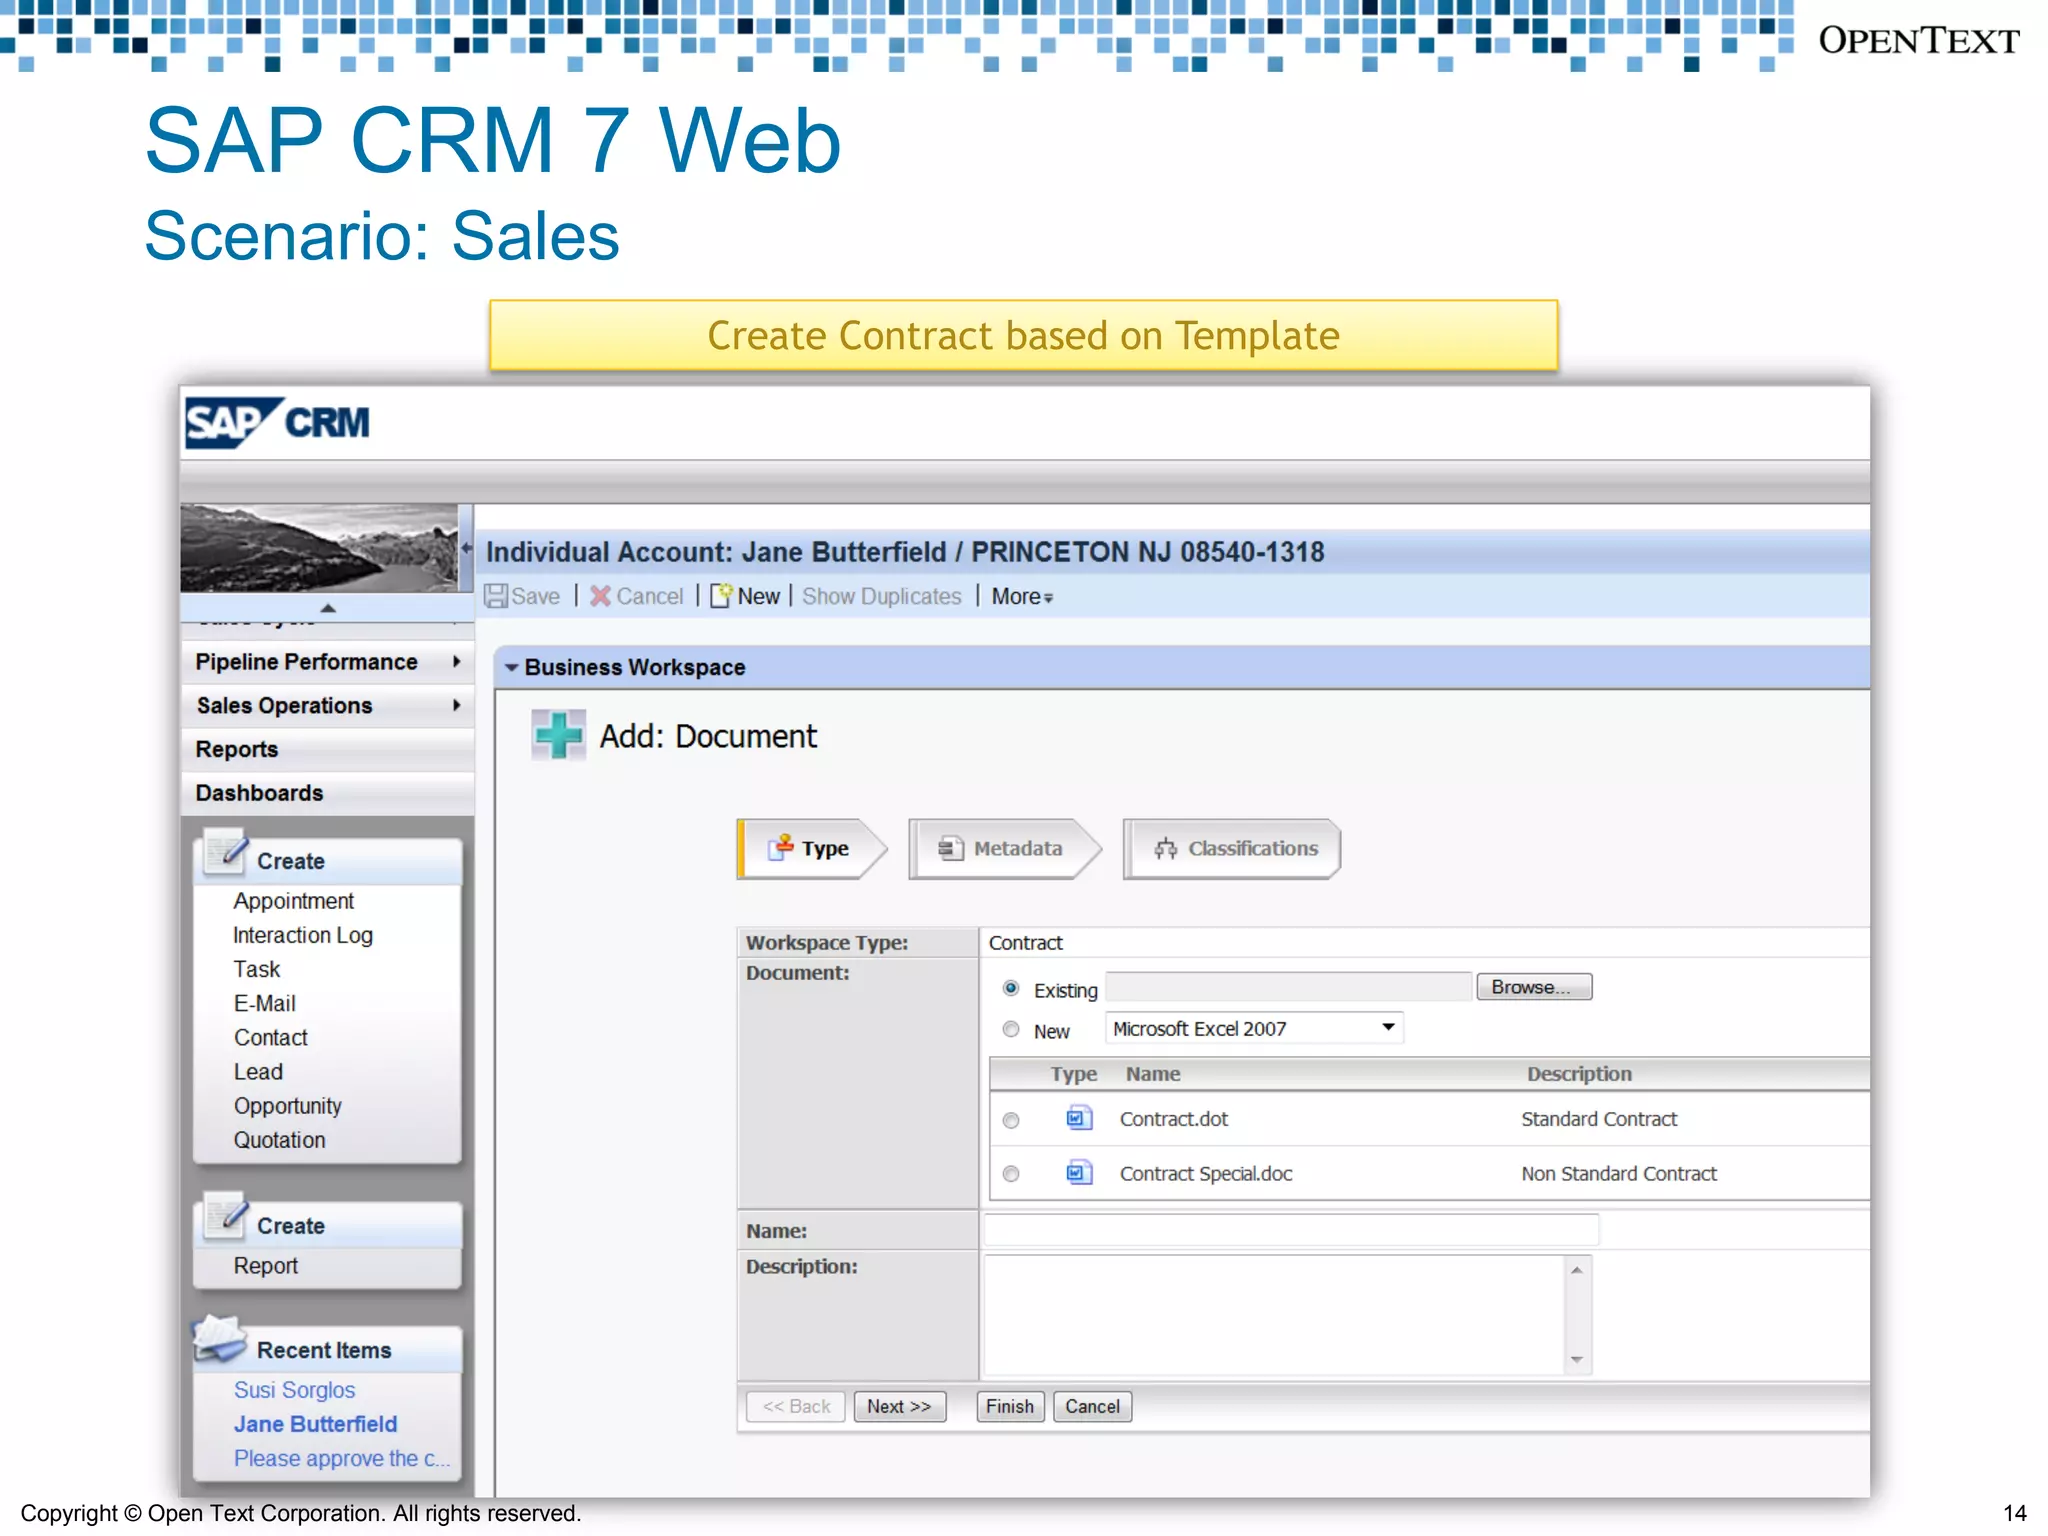Click the Save disk icon
This screenshot has height=1536, width=2048.
pos(496,596)
